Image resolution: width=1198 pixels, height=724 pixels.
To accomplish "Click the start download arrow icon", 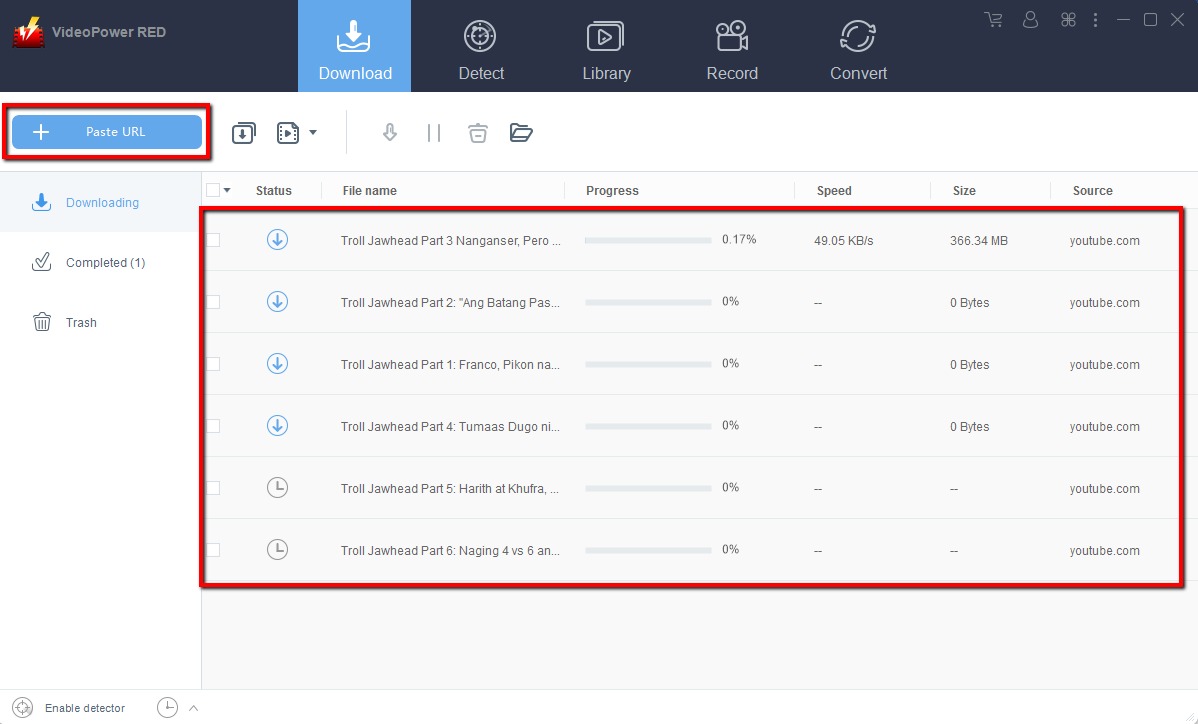I will tap(390, 133).
